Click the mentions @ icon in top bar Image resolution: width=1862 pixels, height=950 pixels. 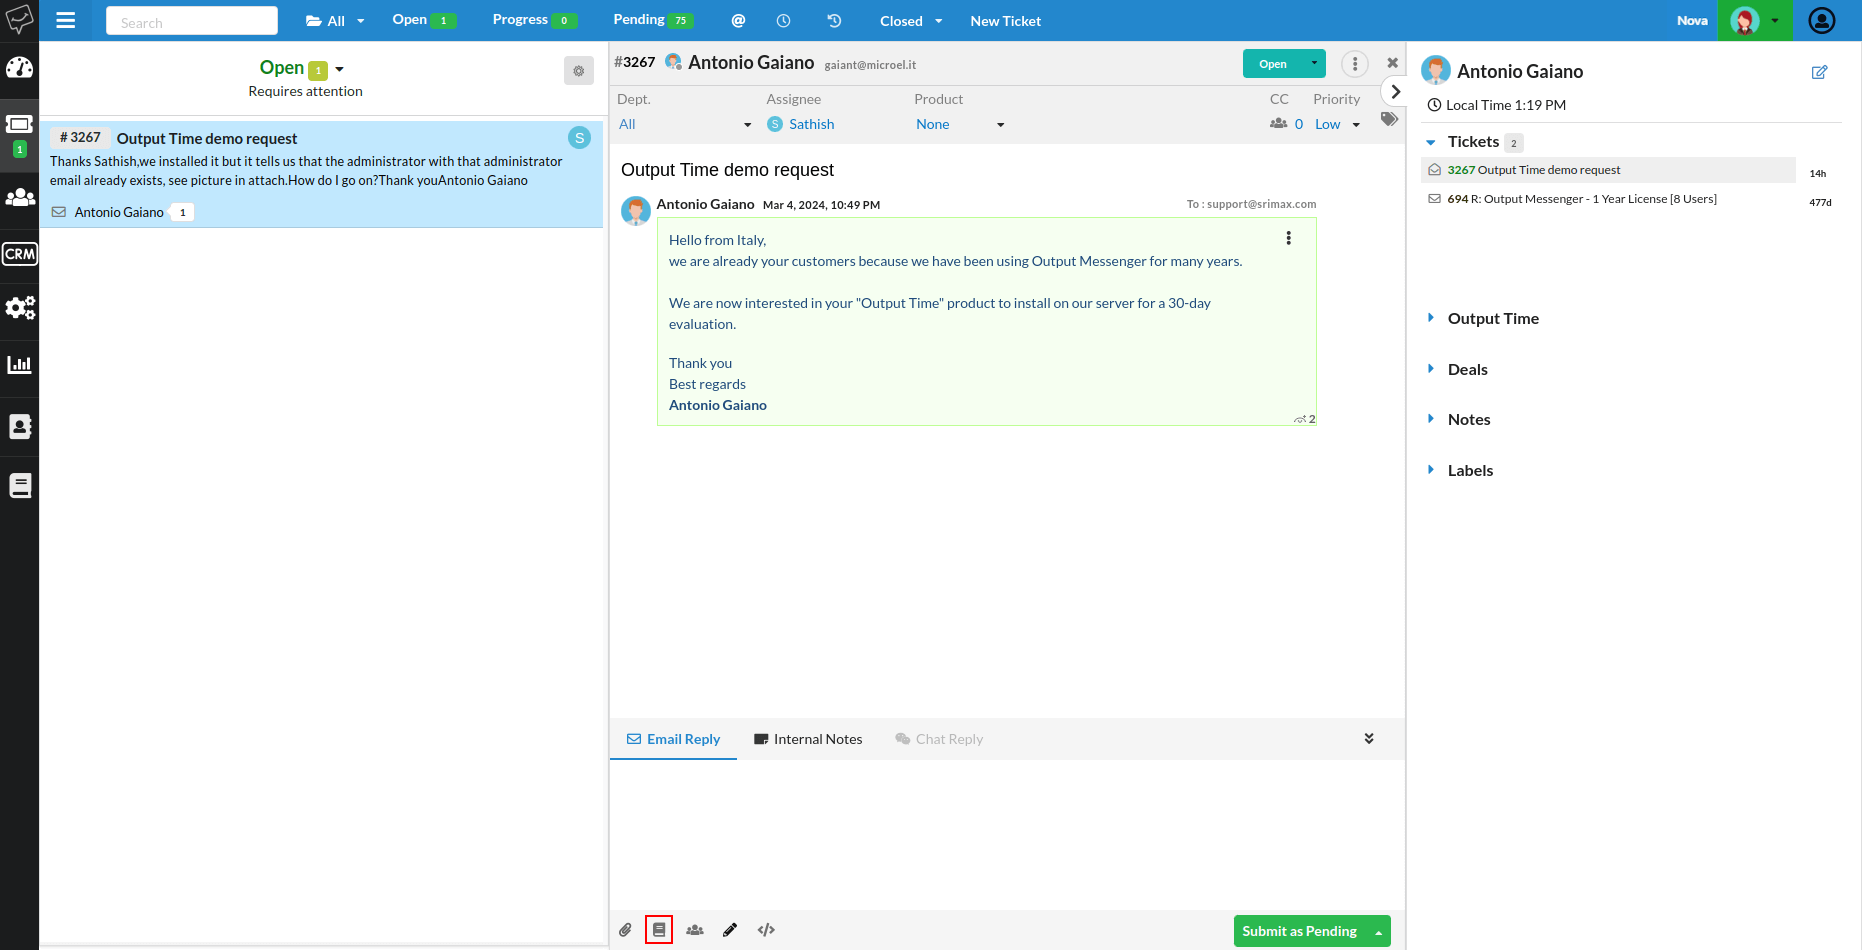tap(738, 20)
